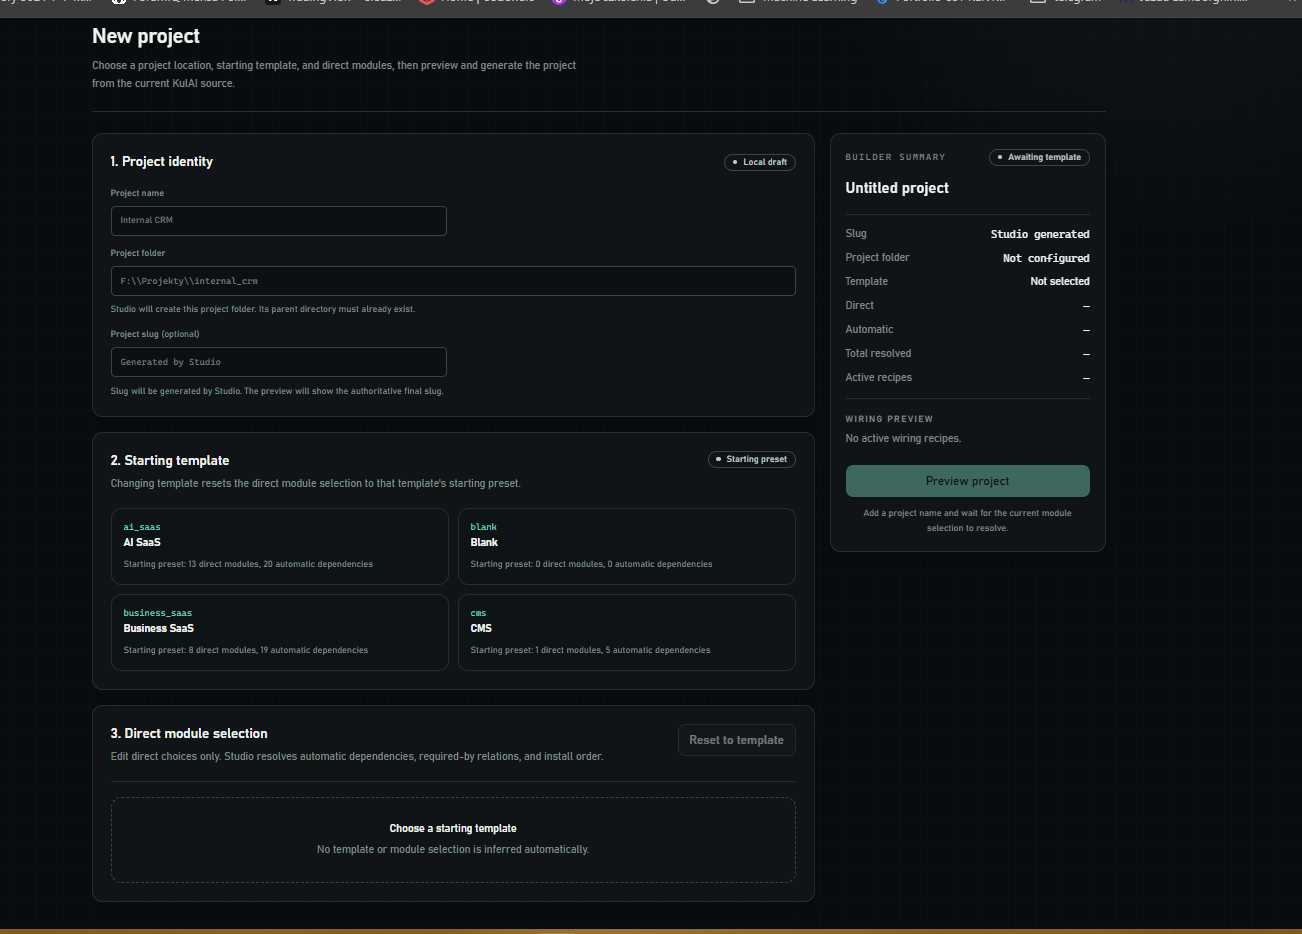This screenshot has height=934, width=1302.
Task: Click the Reset to template button
Action: pos(736,740)
